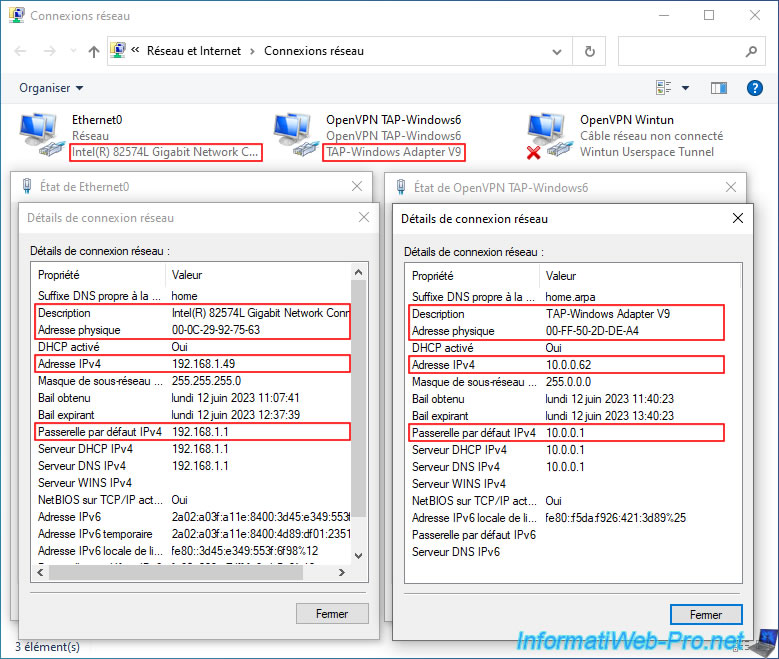Select TAP-Windows Adapter V9 description row
This screenshot has width=779, height=659.
(566, 314)
